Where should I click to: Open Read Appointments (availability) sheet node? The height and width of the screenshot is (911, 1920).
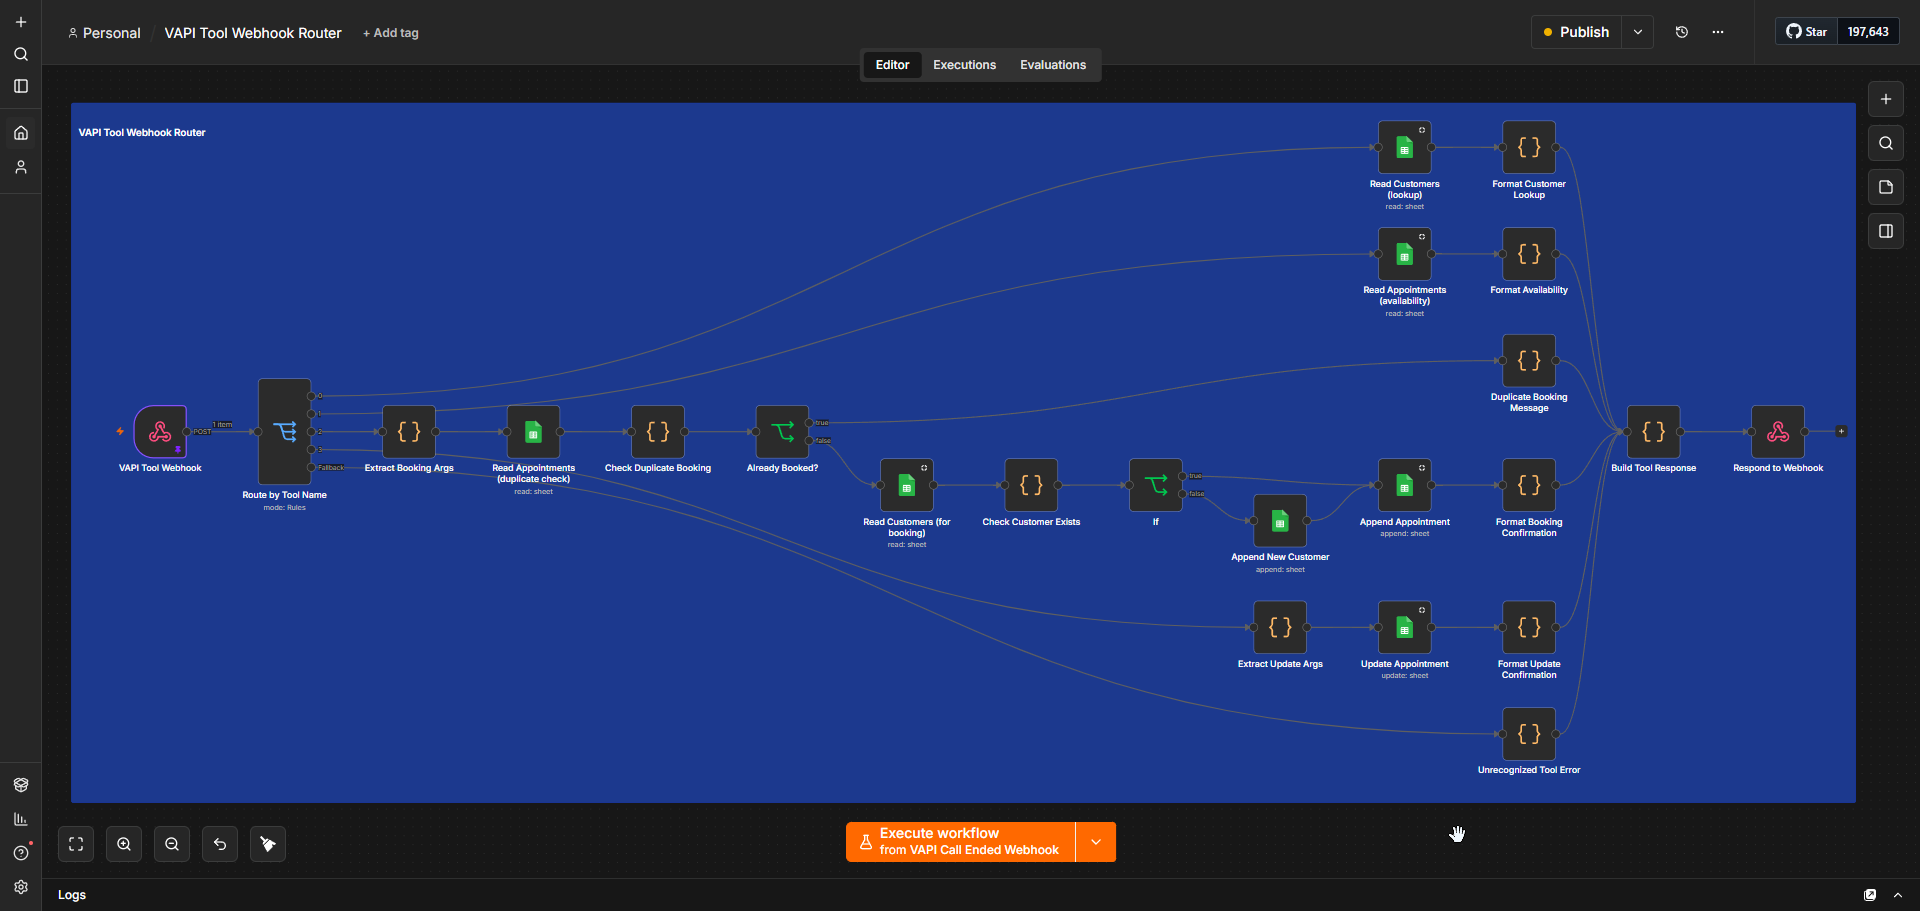(1405, 254)
